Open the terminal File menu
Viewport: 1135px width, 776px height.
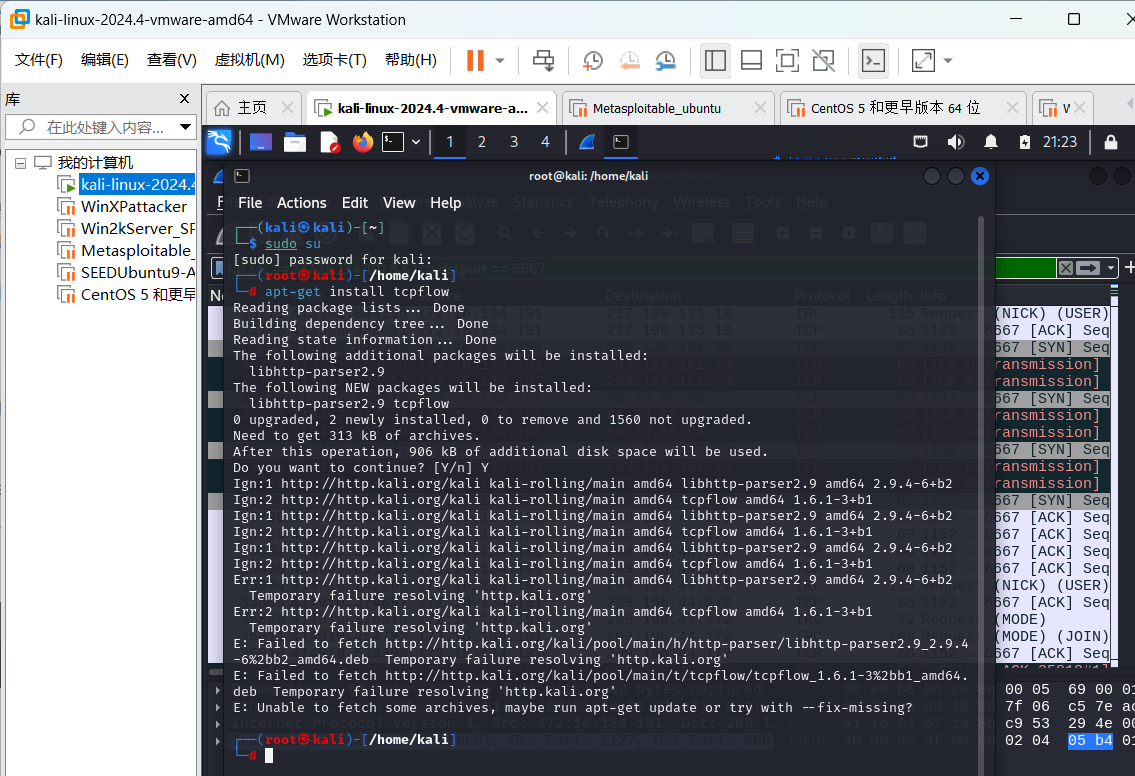click(x=250, y=203)
